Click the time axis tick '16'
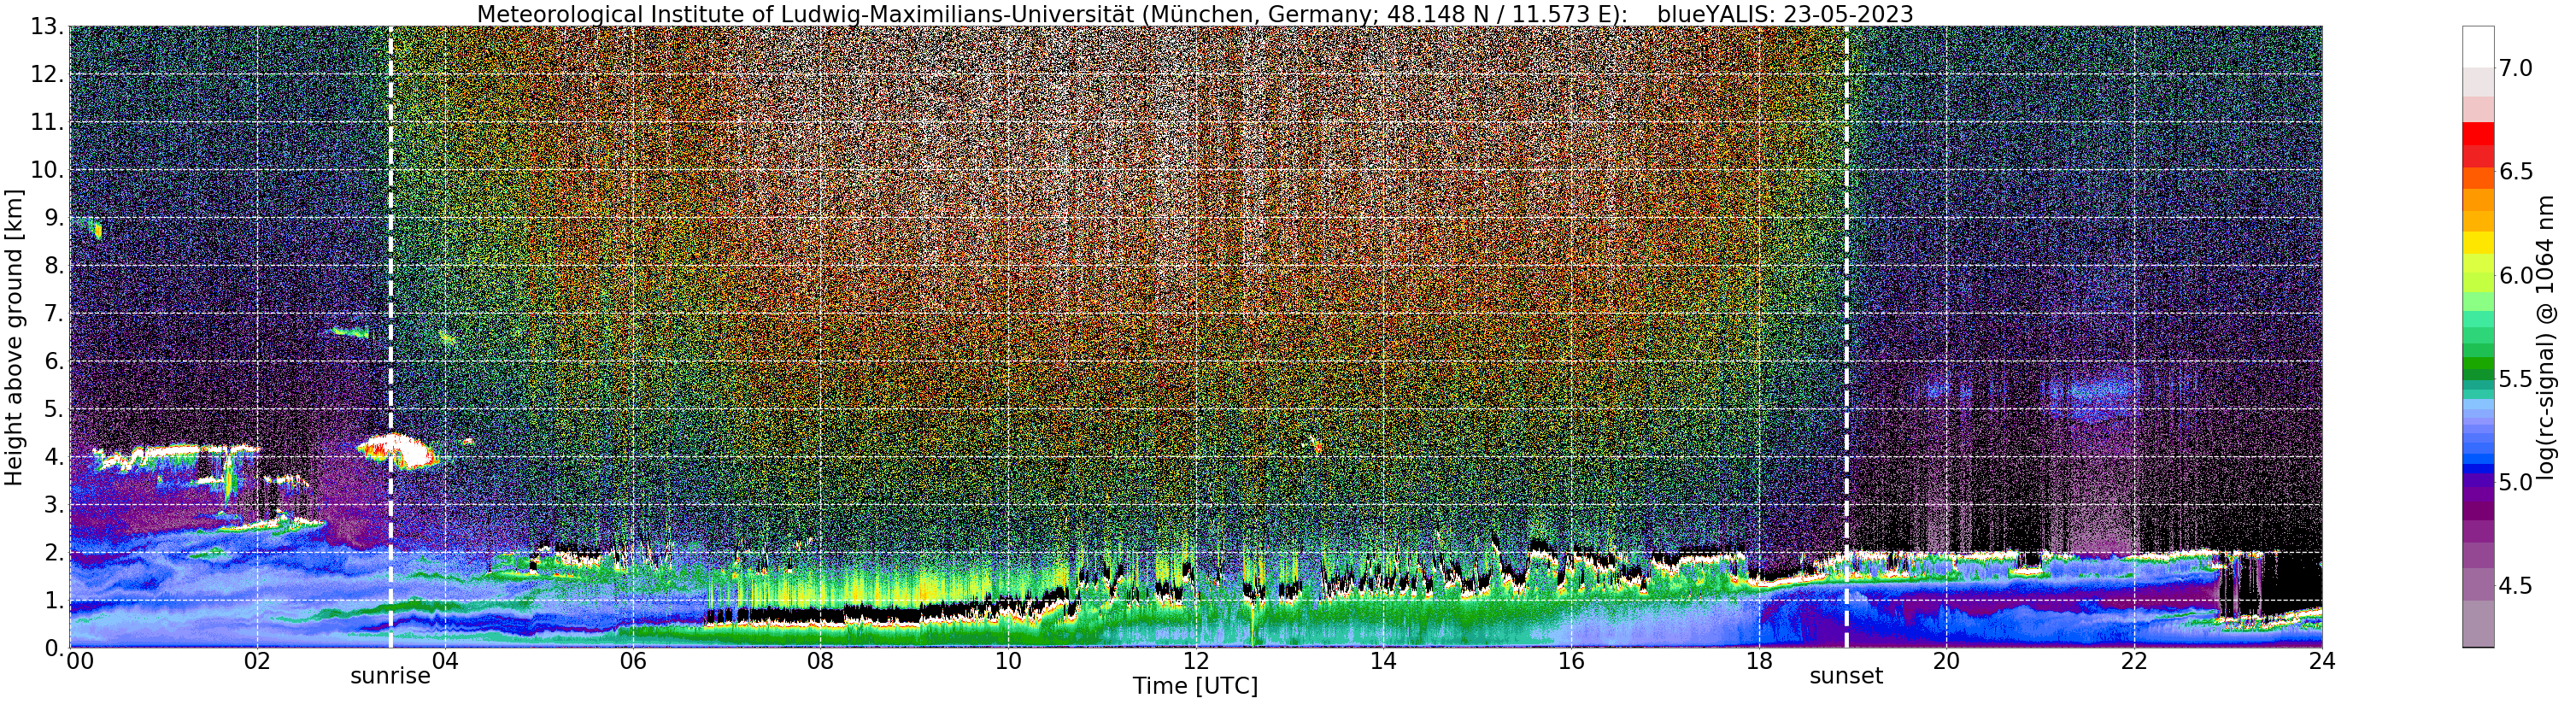This screenshot has height=704, width=2576. point(1571,660)
